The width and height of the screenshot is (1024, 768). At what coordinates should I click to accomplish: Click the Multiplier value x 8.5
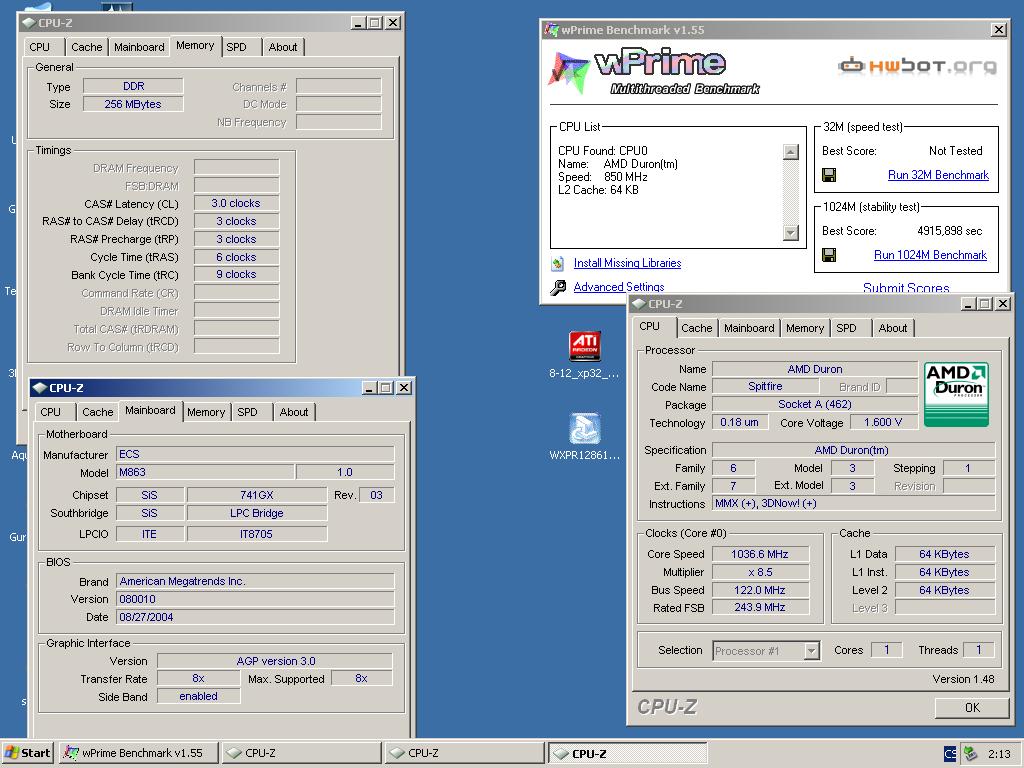point(760,572)
